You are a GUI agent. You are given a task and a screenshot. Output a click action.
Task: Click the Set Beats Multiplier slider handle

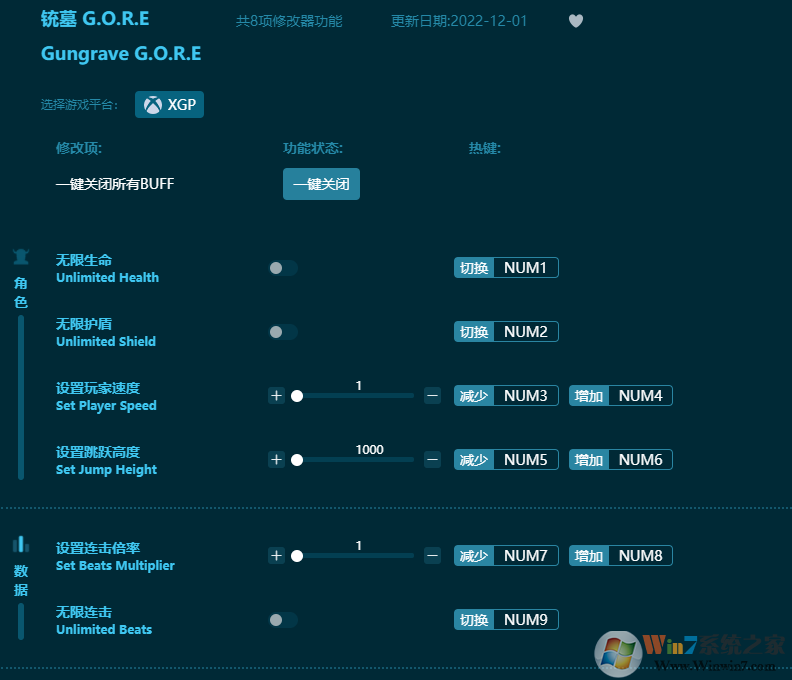click(297, 556)
